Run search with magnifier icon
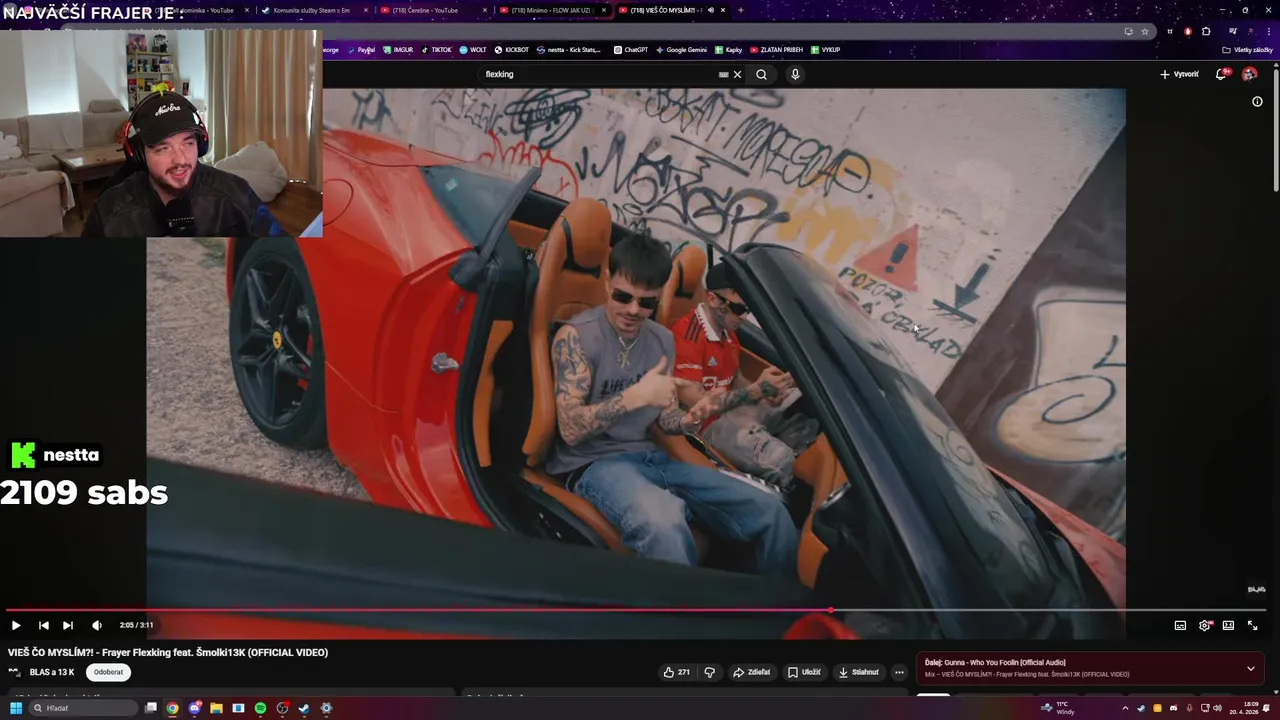1280x720 pixels. coord(761,74)
